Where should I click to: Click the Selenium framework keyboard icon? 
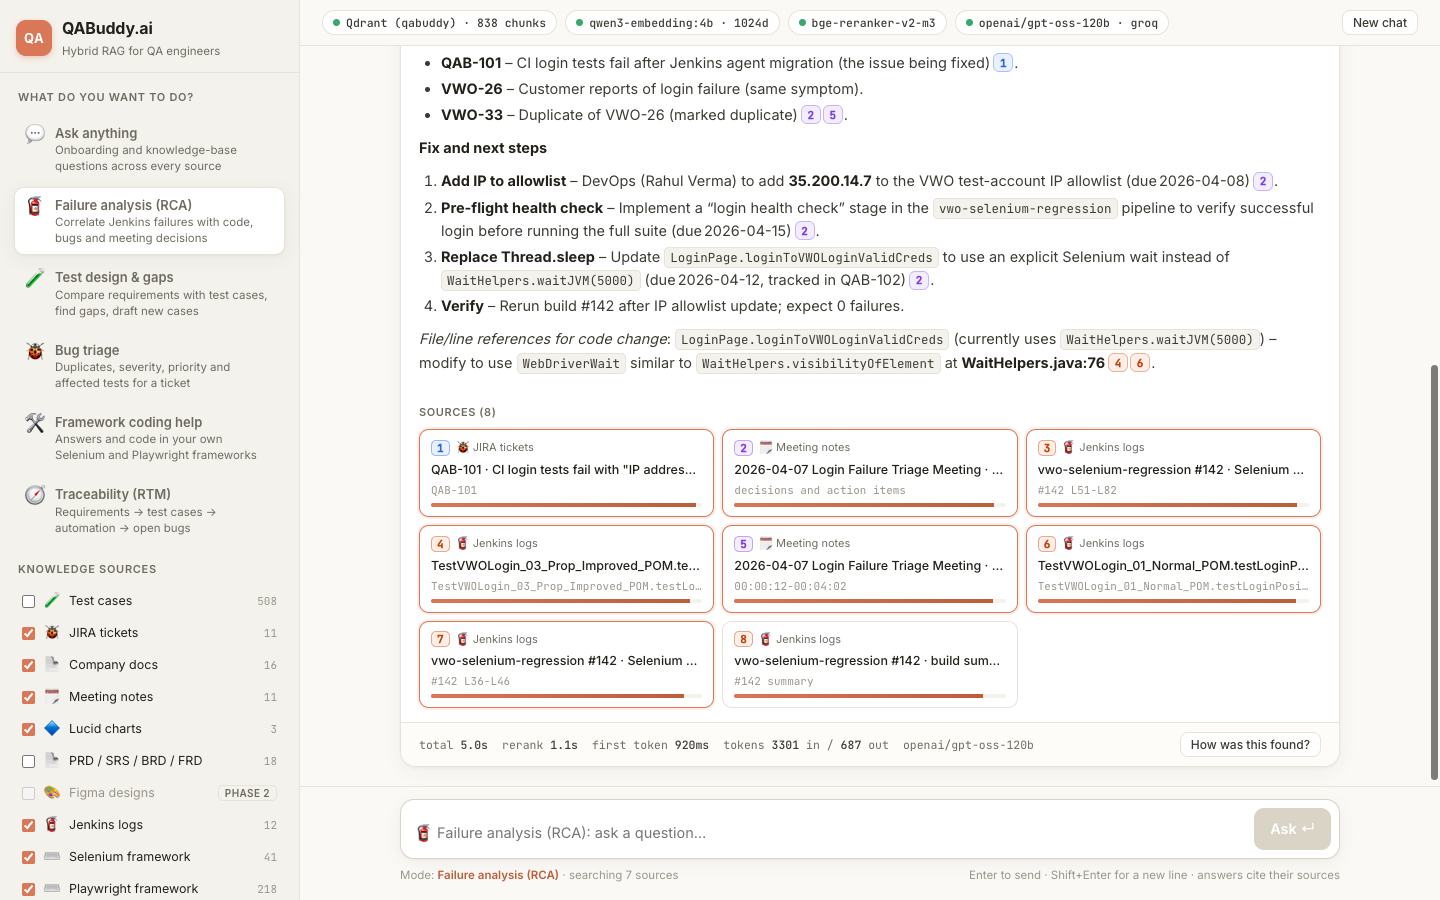pyautogui.click(x=52, y=857)
